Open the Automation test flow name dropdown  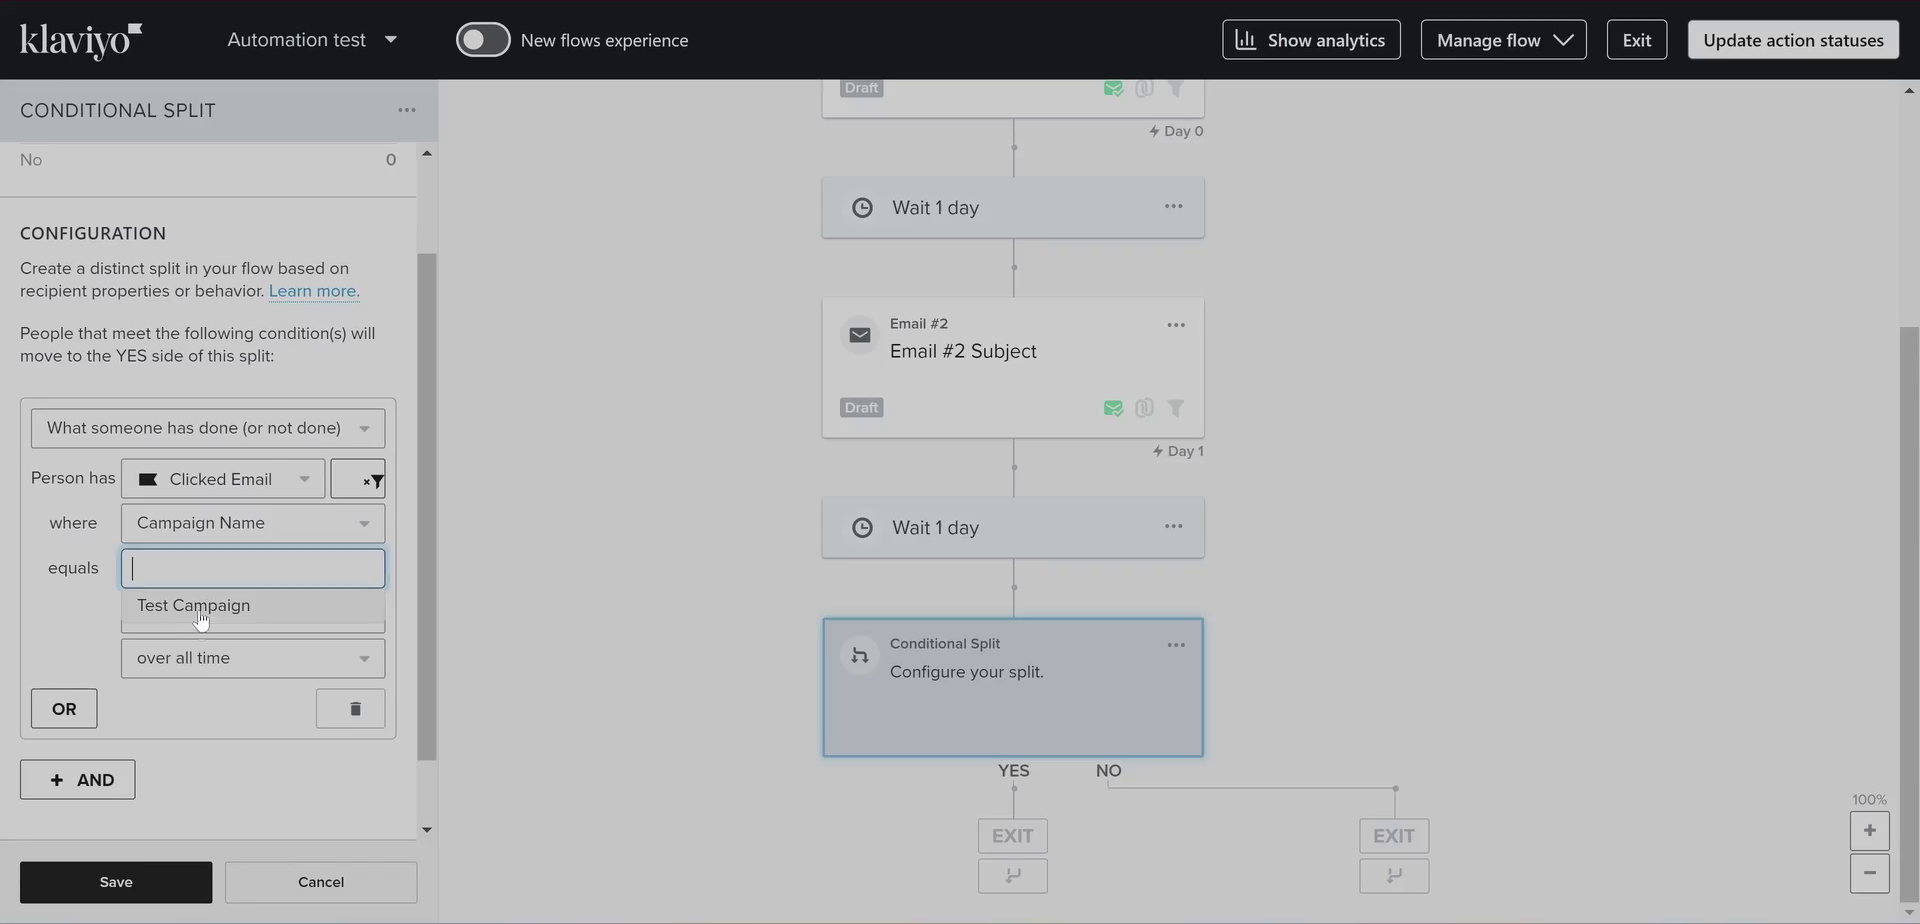tap(312, 40)
